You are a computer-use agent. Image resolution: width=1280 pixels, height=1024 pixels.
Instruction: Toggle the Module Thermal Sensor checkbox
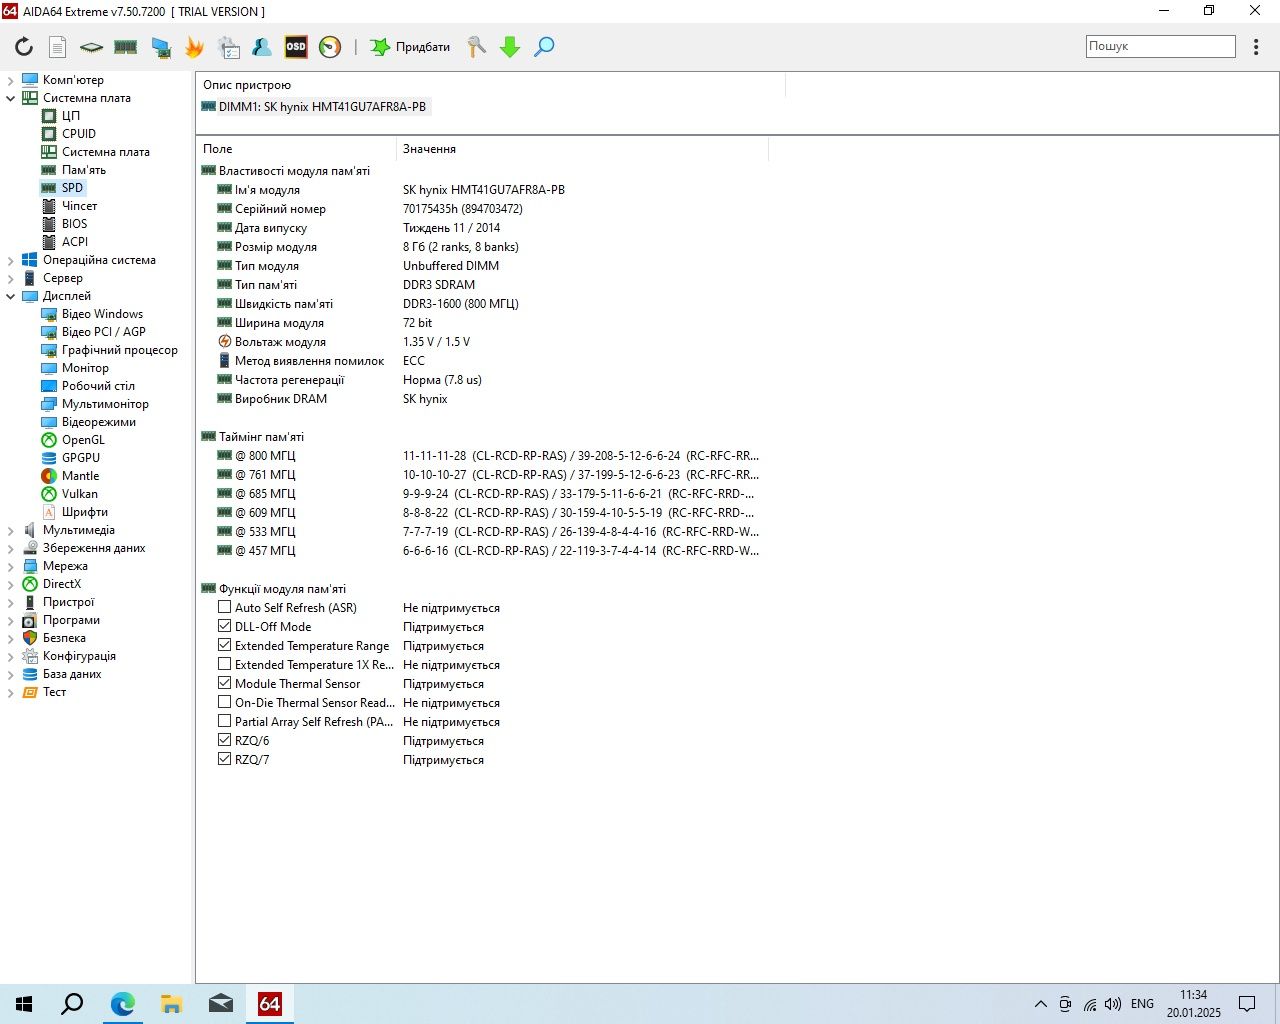coord(224,683)
